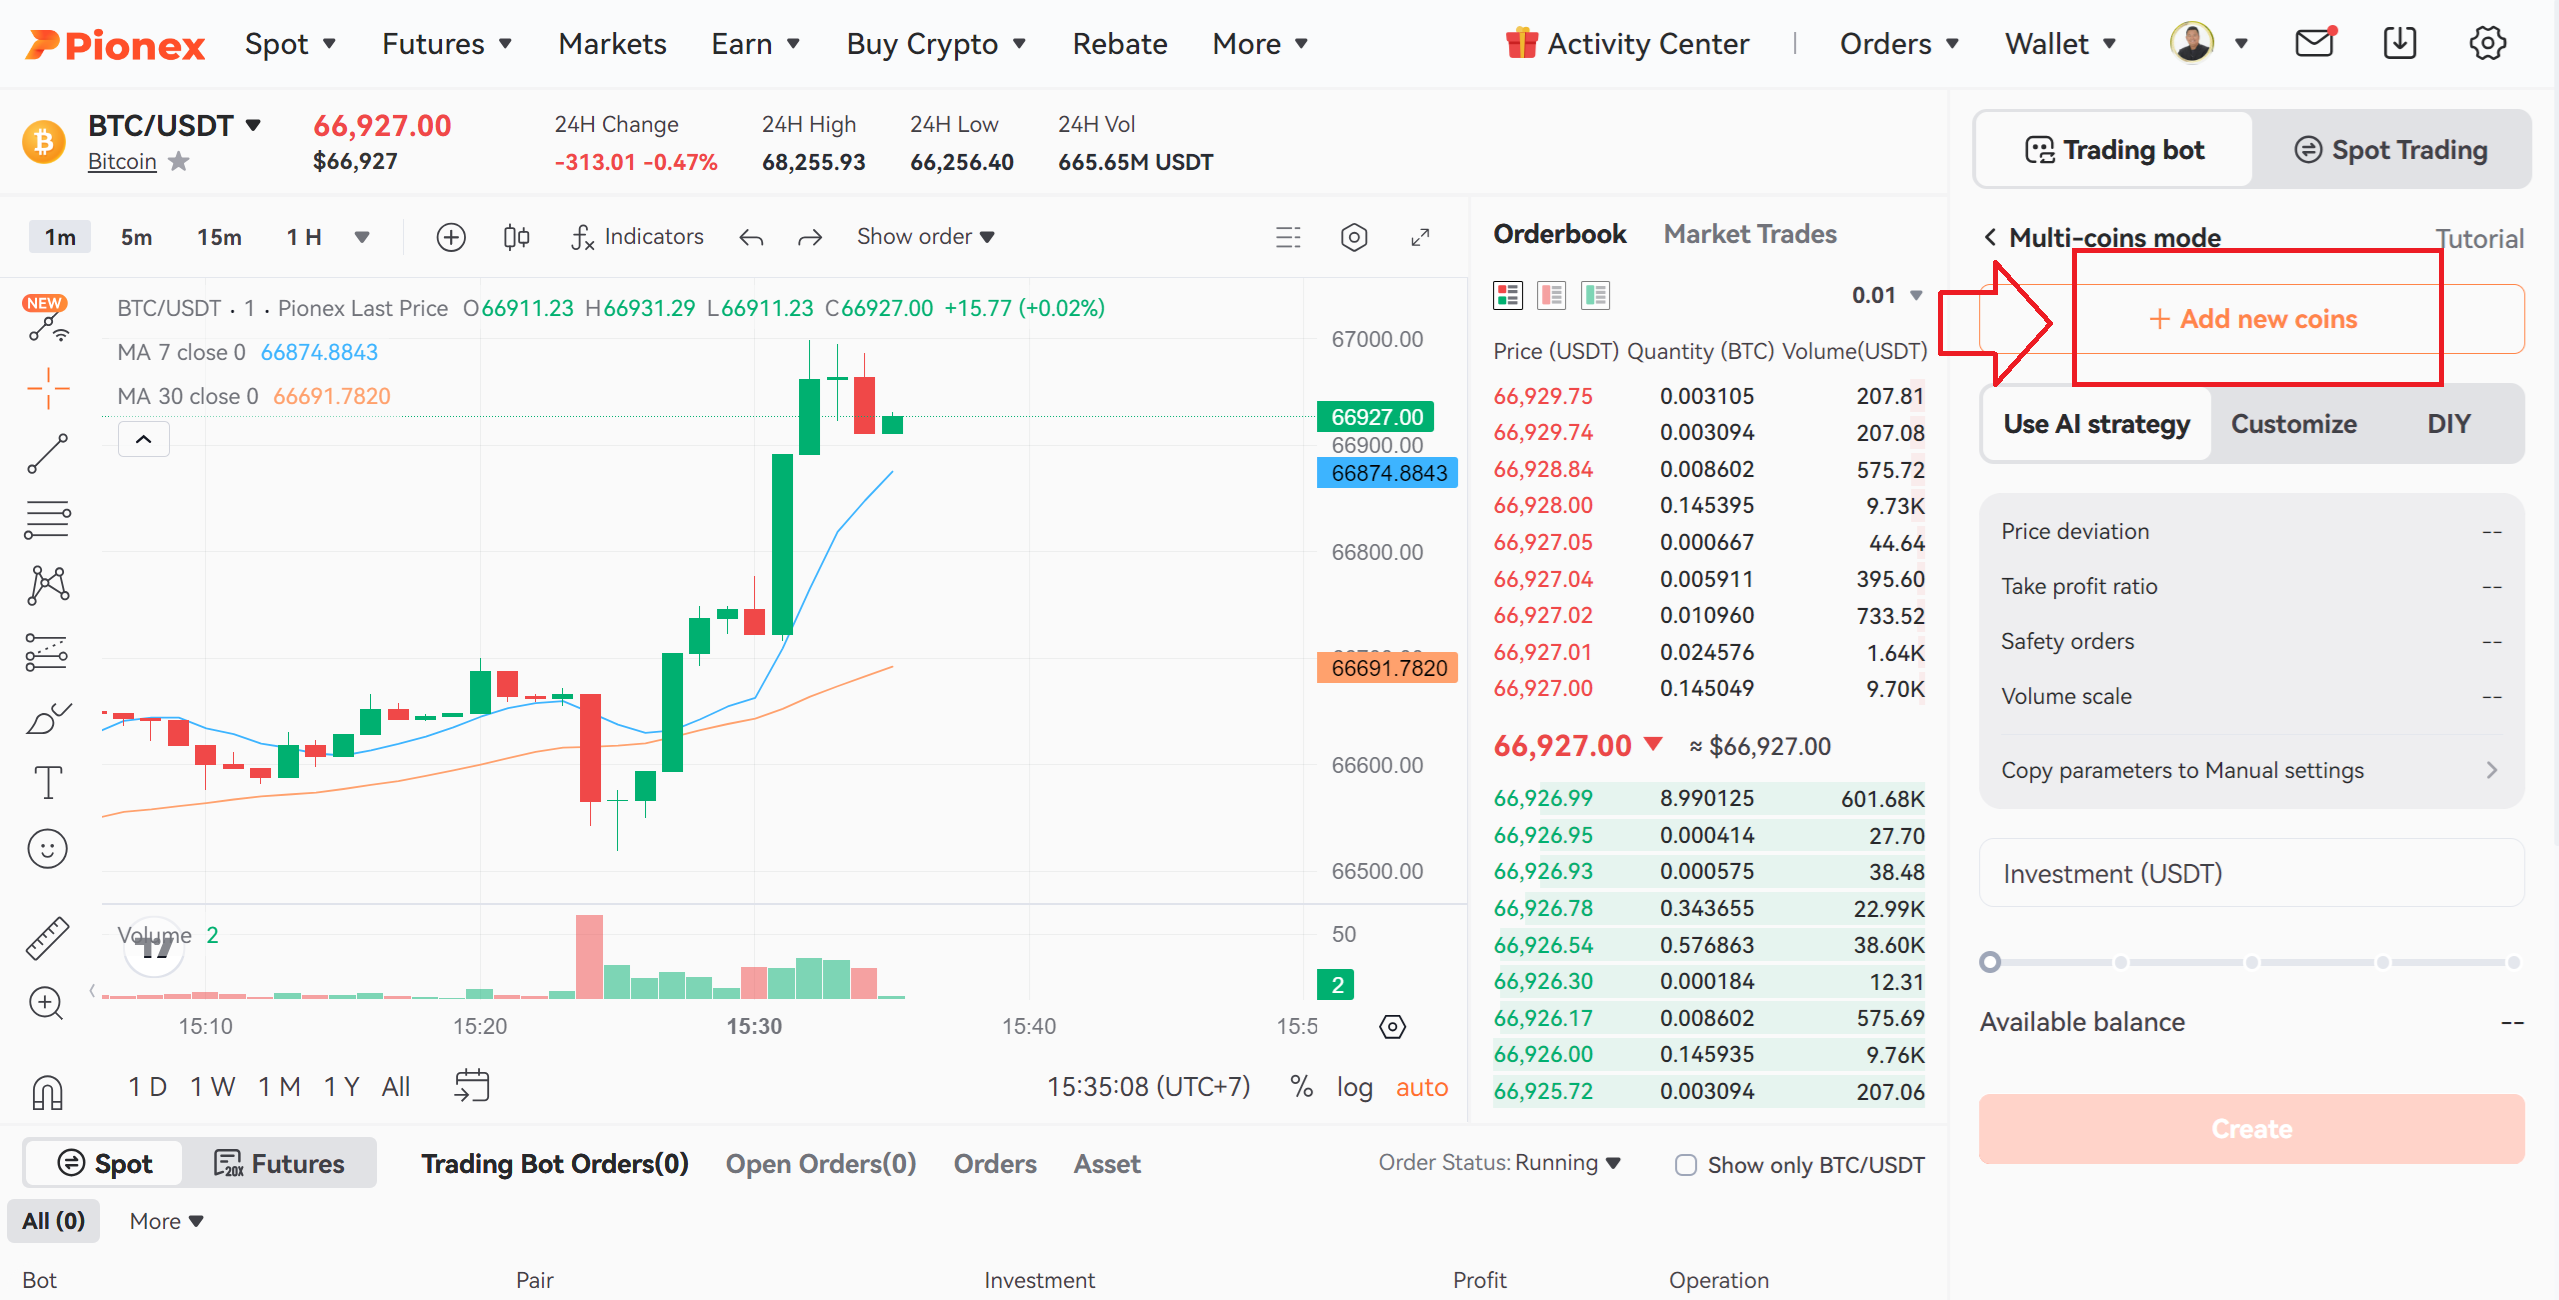
Task: Open the NEW signal tool icon
Action: click(x=46, y=319)
